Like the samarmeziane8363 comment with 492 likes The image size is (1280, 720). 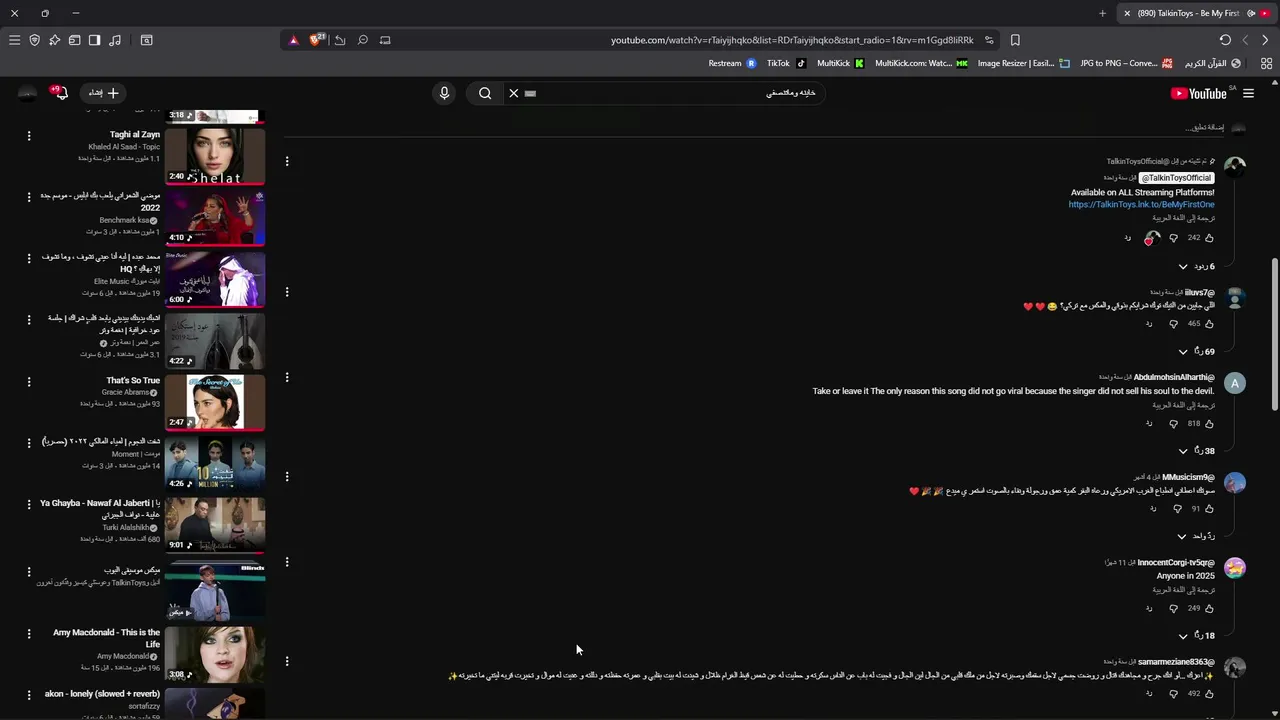[1209, 693]
